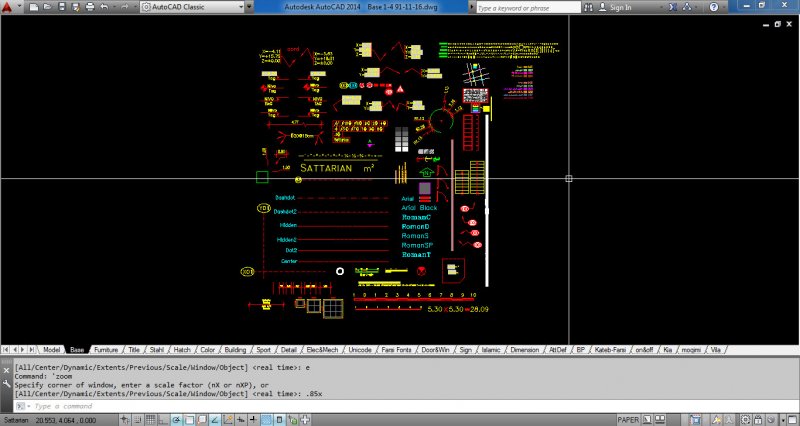Jump to last layout tab arrow

point(32,350)
